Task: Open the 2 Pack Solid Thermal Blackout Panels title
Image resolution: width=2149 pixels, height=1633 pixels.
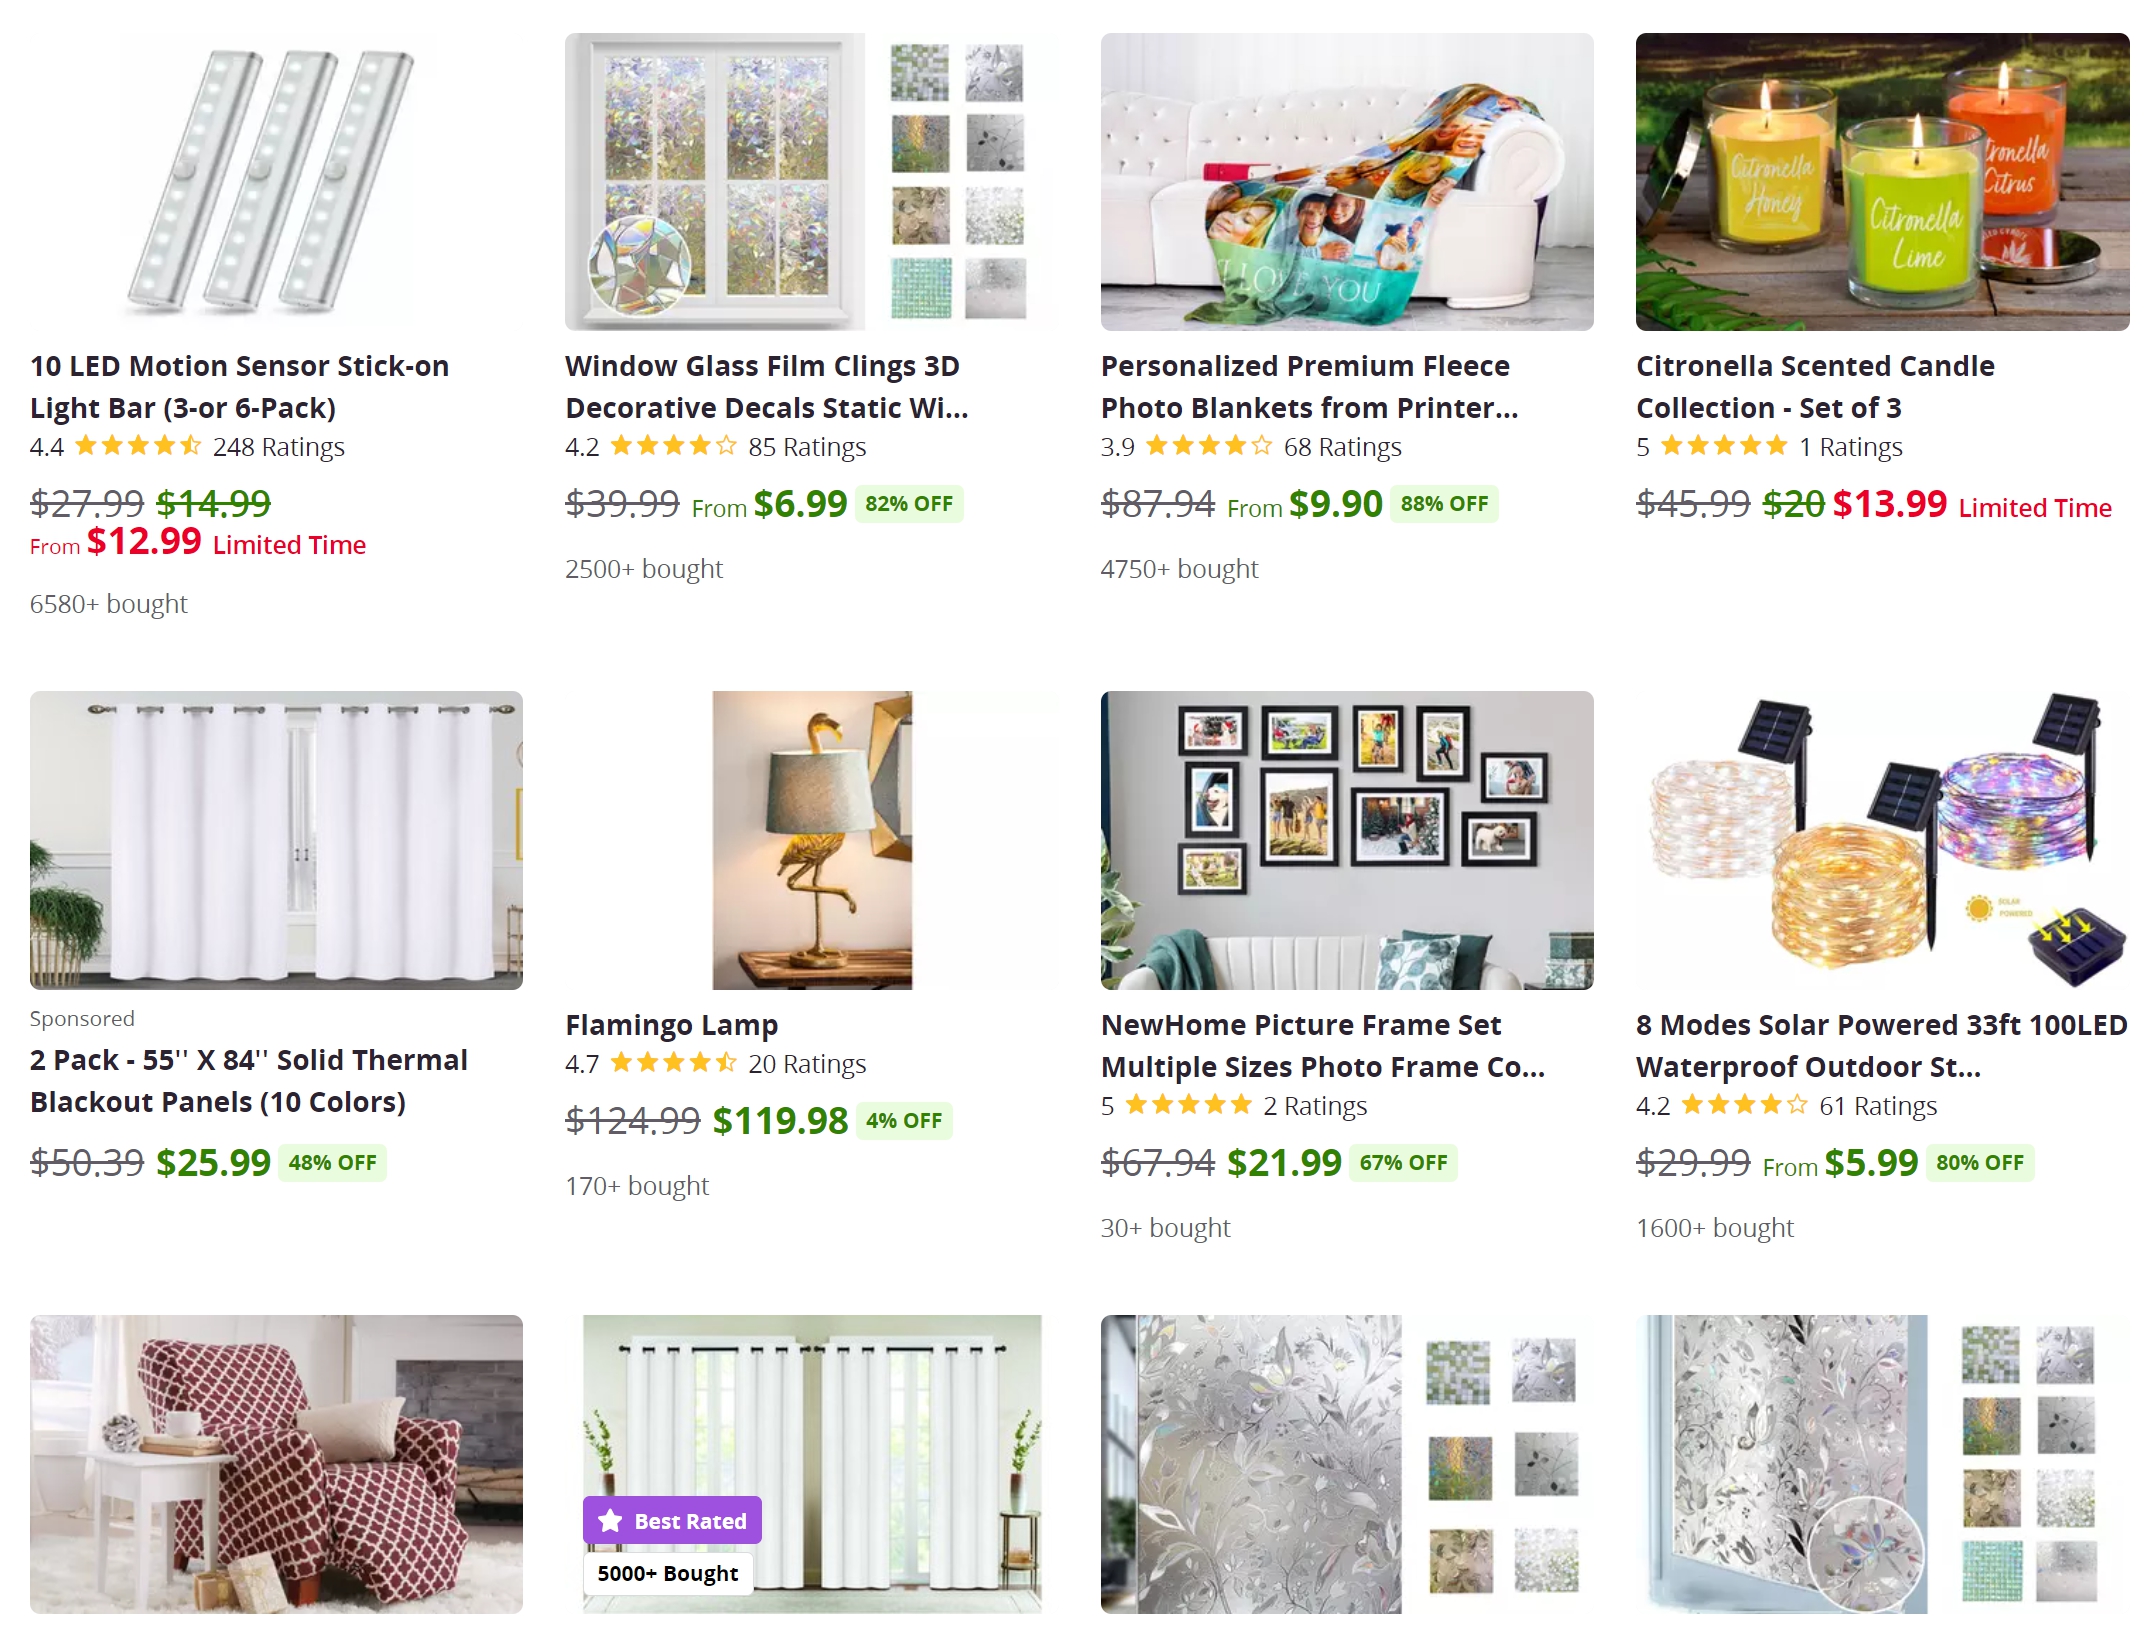Action: pyautogui.click(x=248, y=1081)
